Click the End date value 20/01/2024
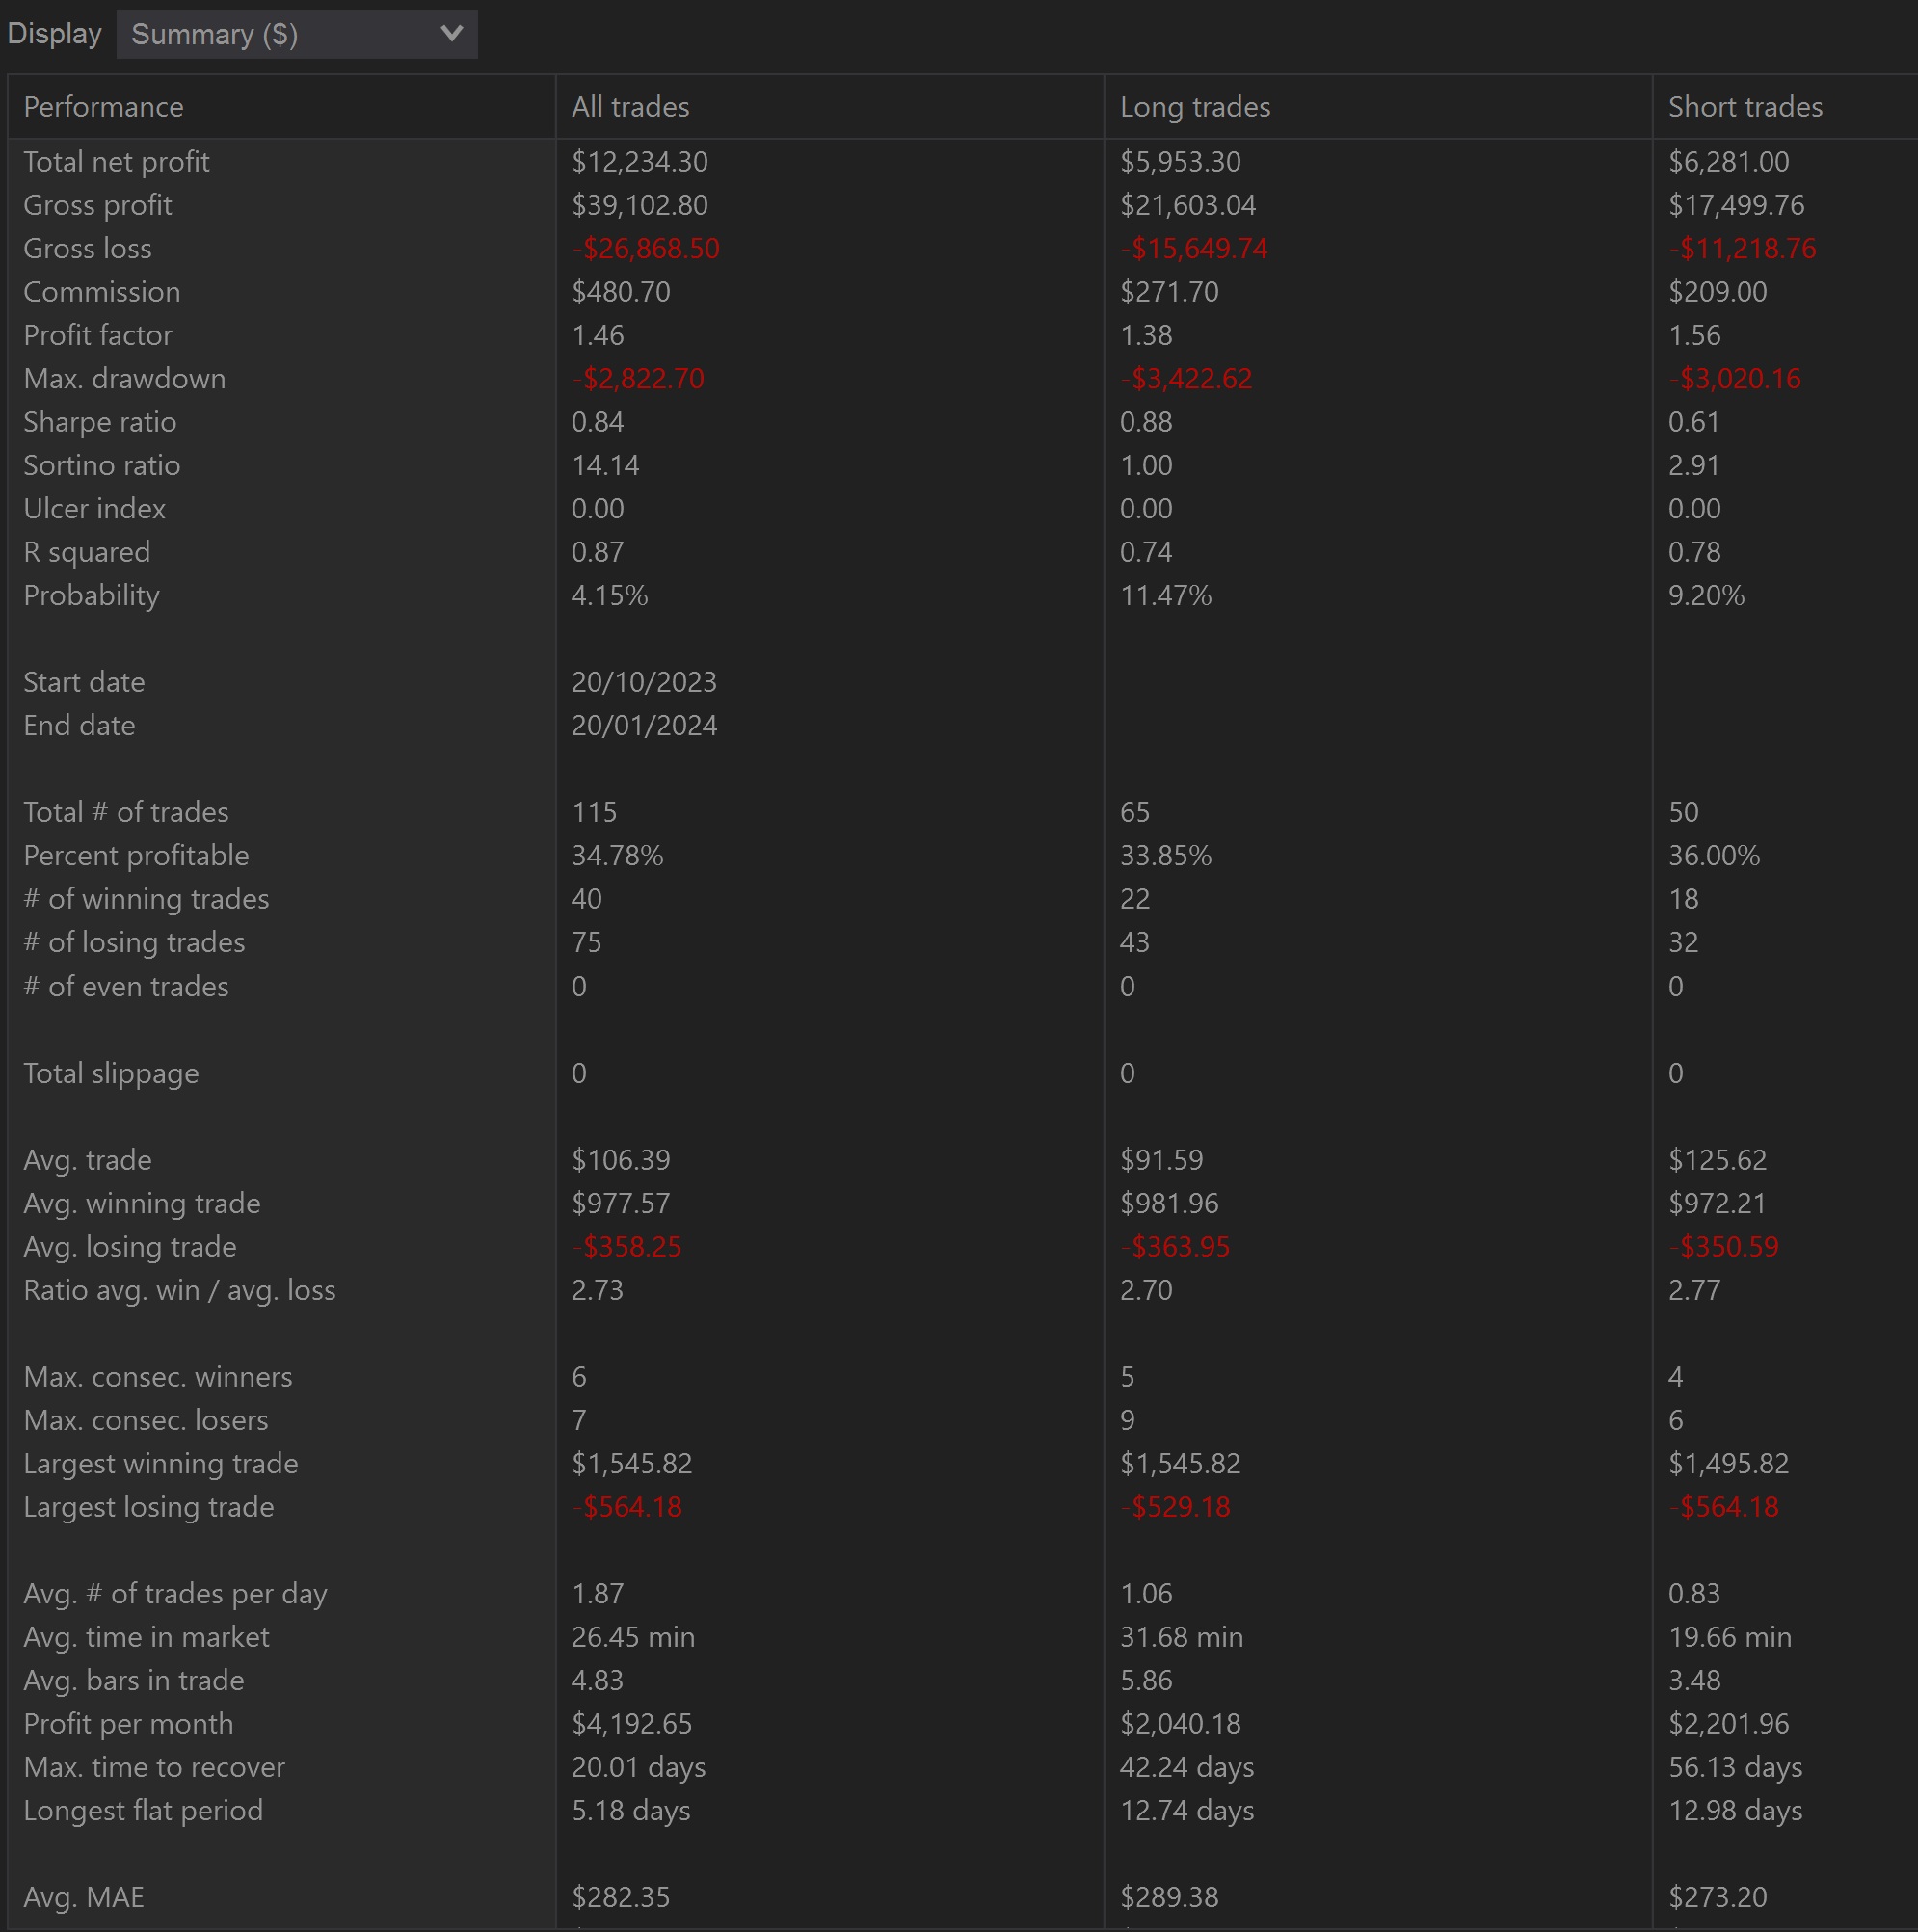The width and height of the screenshot is (1918, 1932). coord(644,726)
